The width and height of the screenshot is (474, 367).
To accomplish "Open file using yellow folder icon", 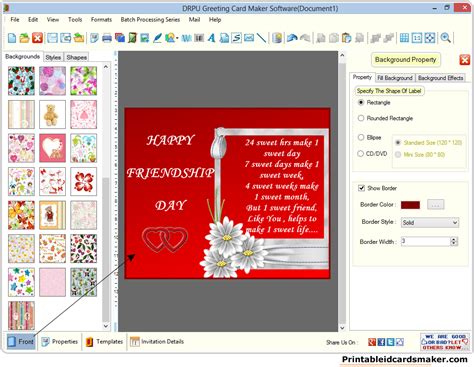I will coord(24,38).
